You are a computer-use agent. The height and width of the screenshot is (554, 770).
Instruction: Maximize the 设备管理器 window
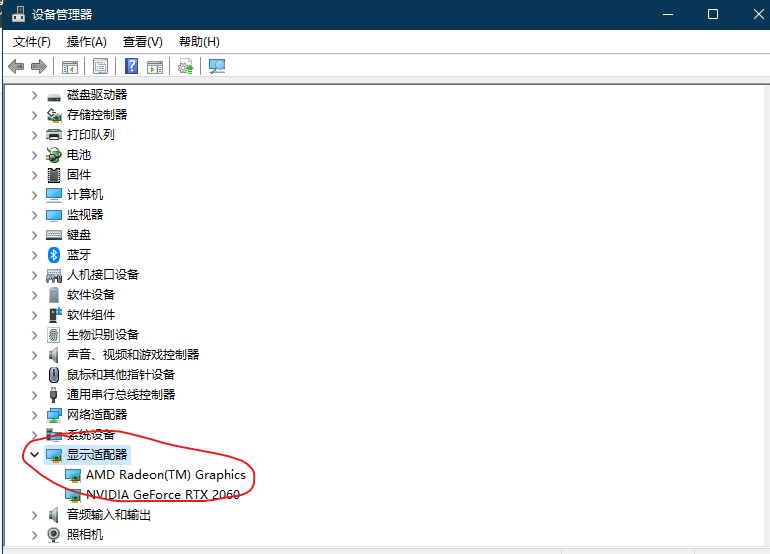click(713, 14)
